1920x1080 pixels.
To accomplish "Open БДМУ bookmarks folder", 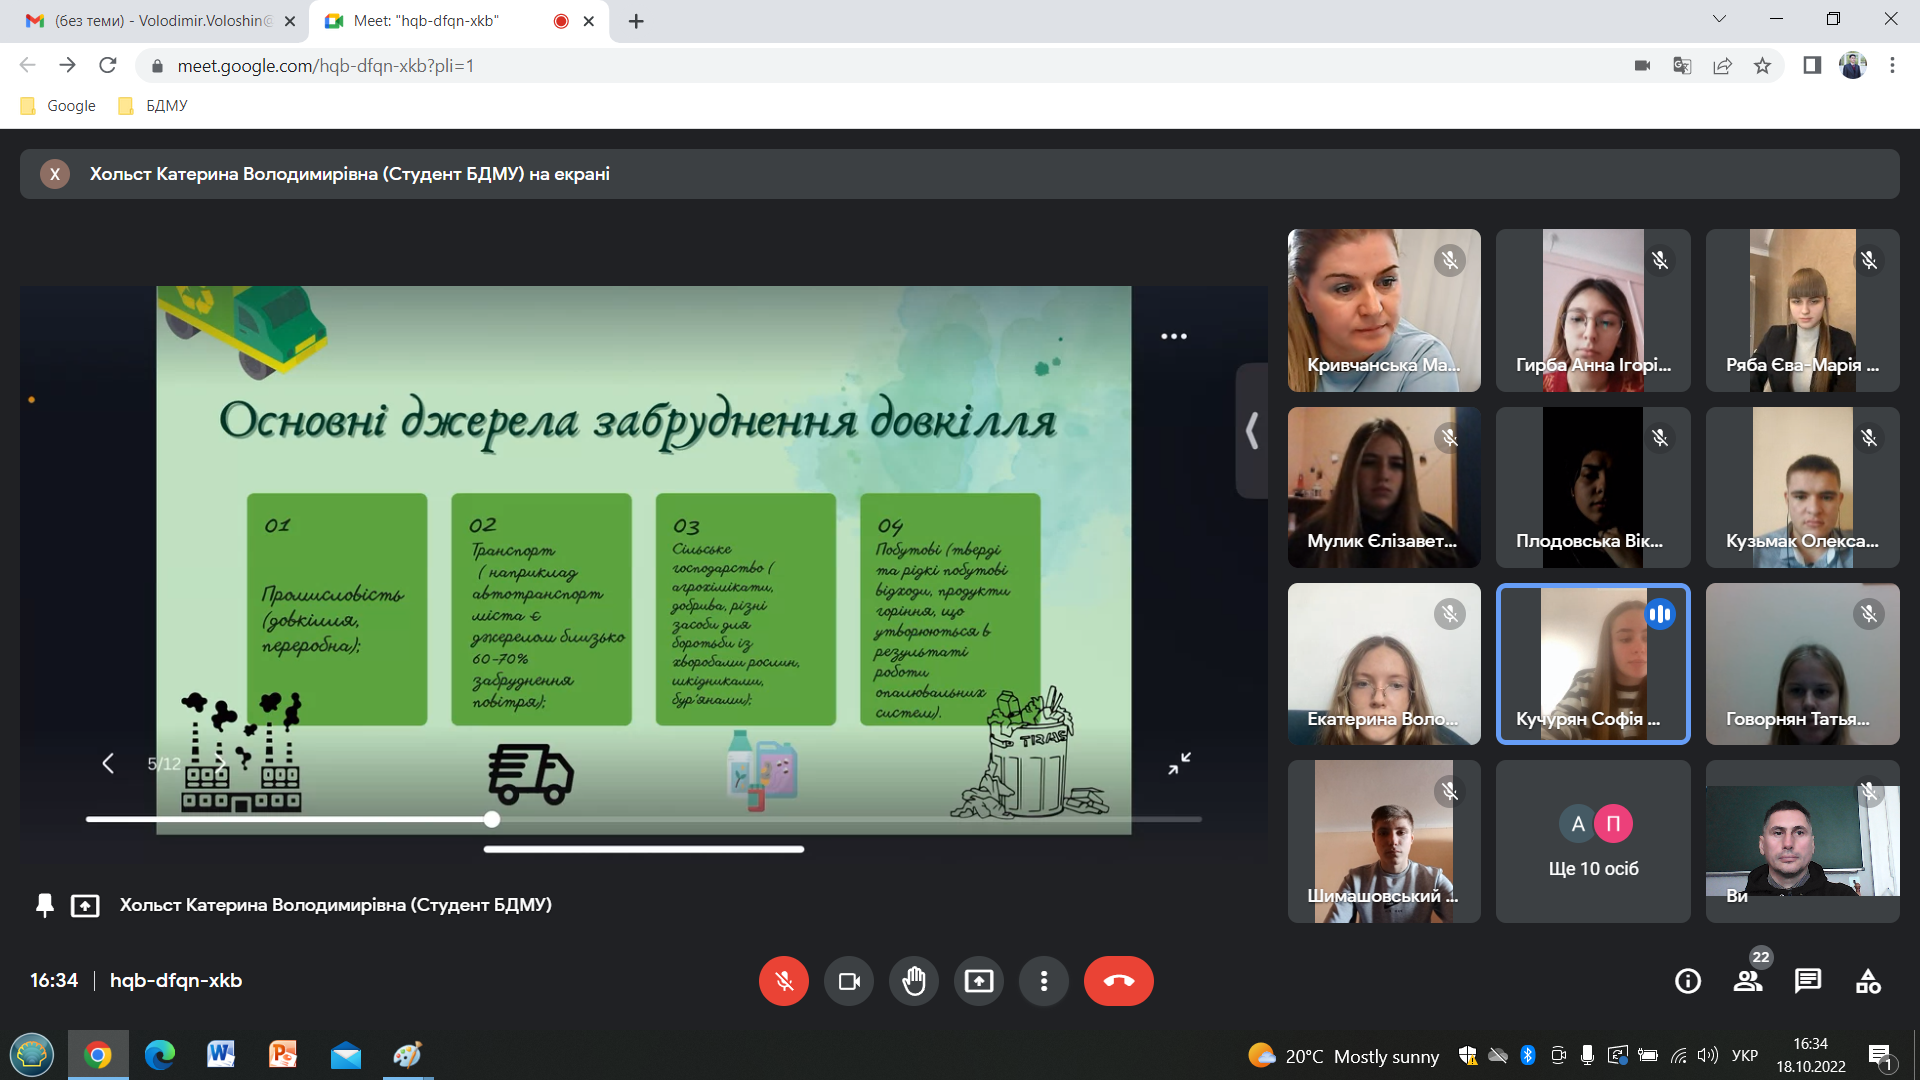I will point(153,106).
